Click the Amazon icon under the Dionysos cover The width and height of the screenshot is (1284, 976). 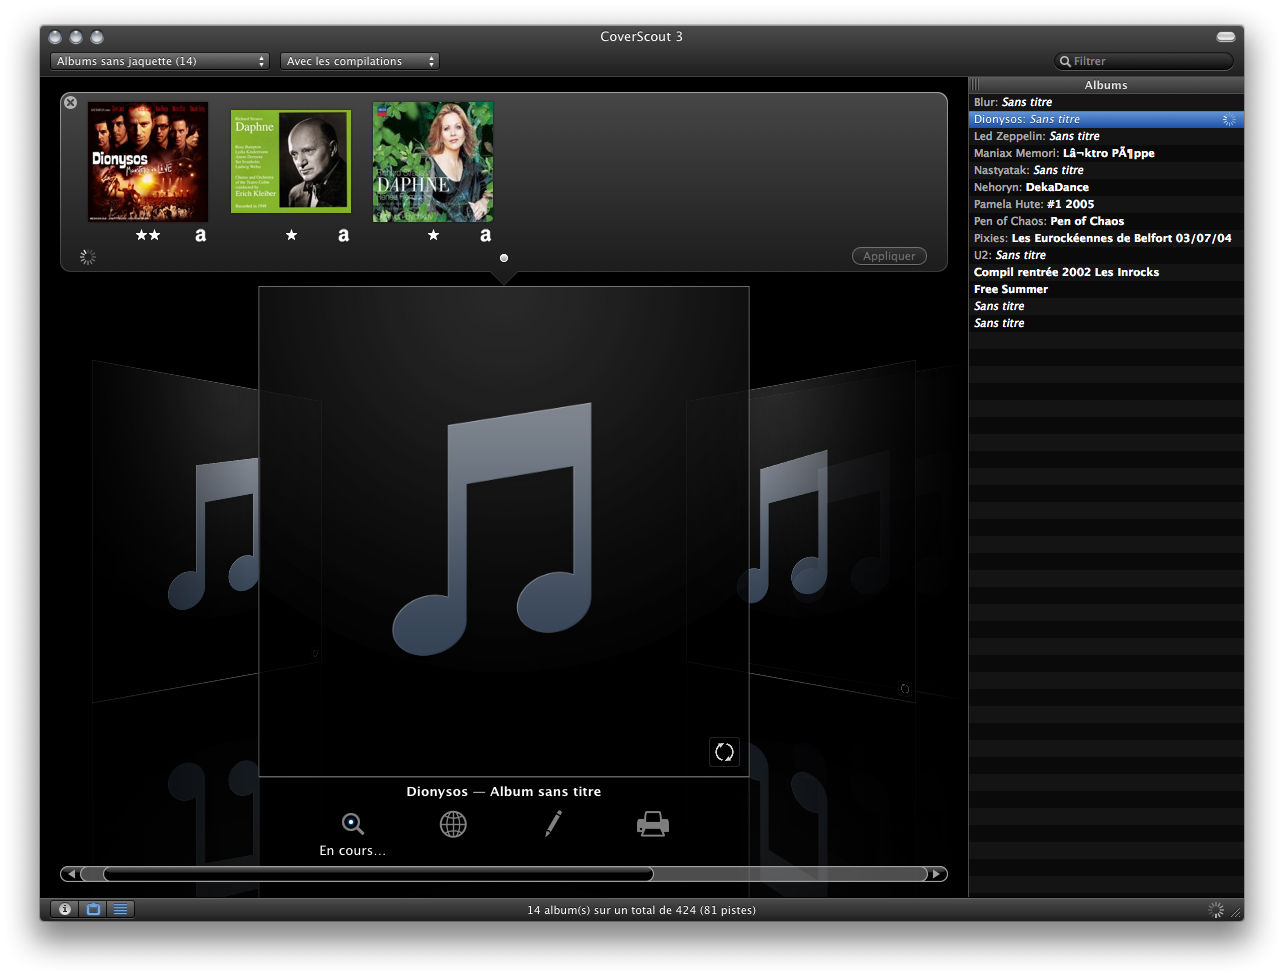click(x=200, y=235)
